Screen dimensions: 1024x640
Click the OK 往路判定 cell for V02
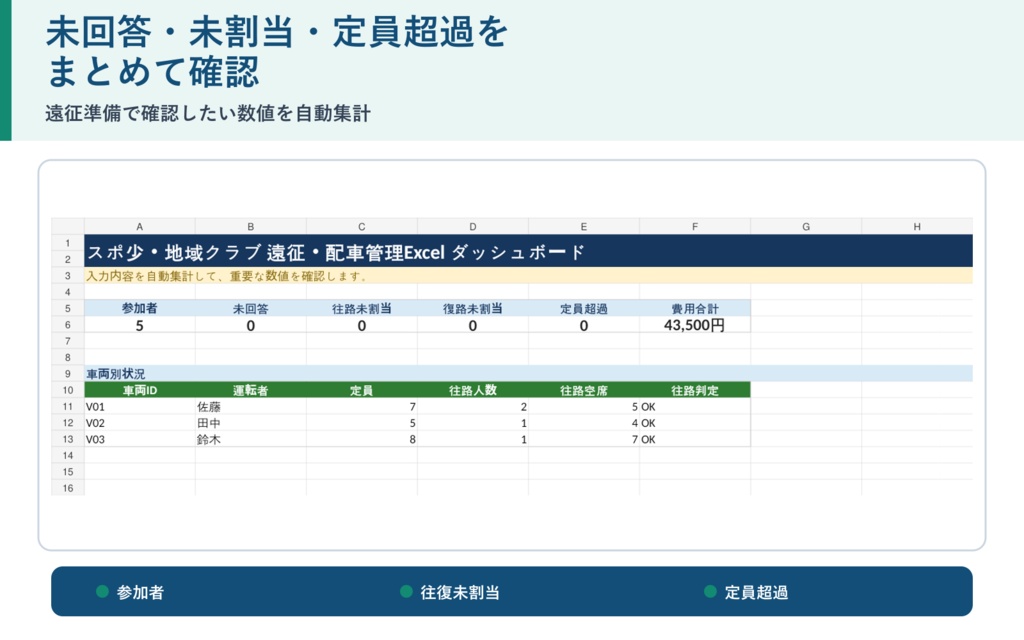point(695,423)
